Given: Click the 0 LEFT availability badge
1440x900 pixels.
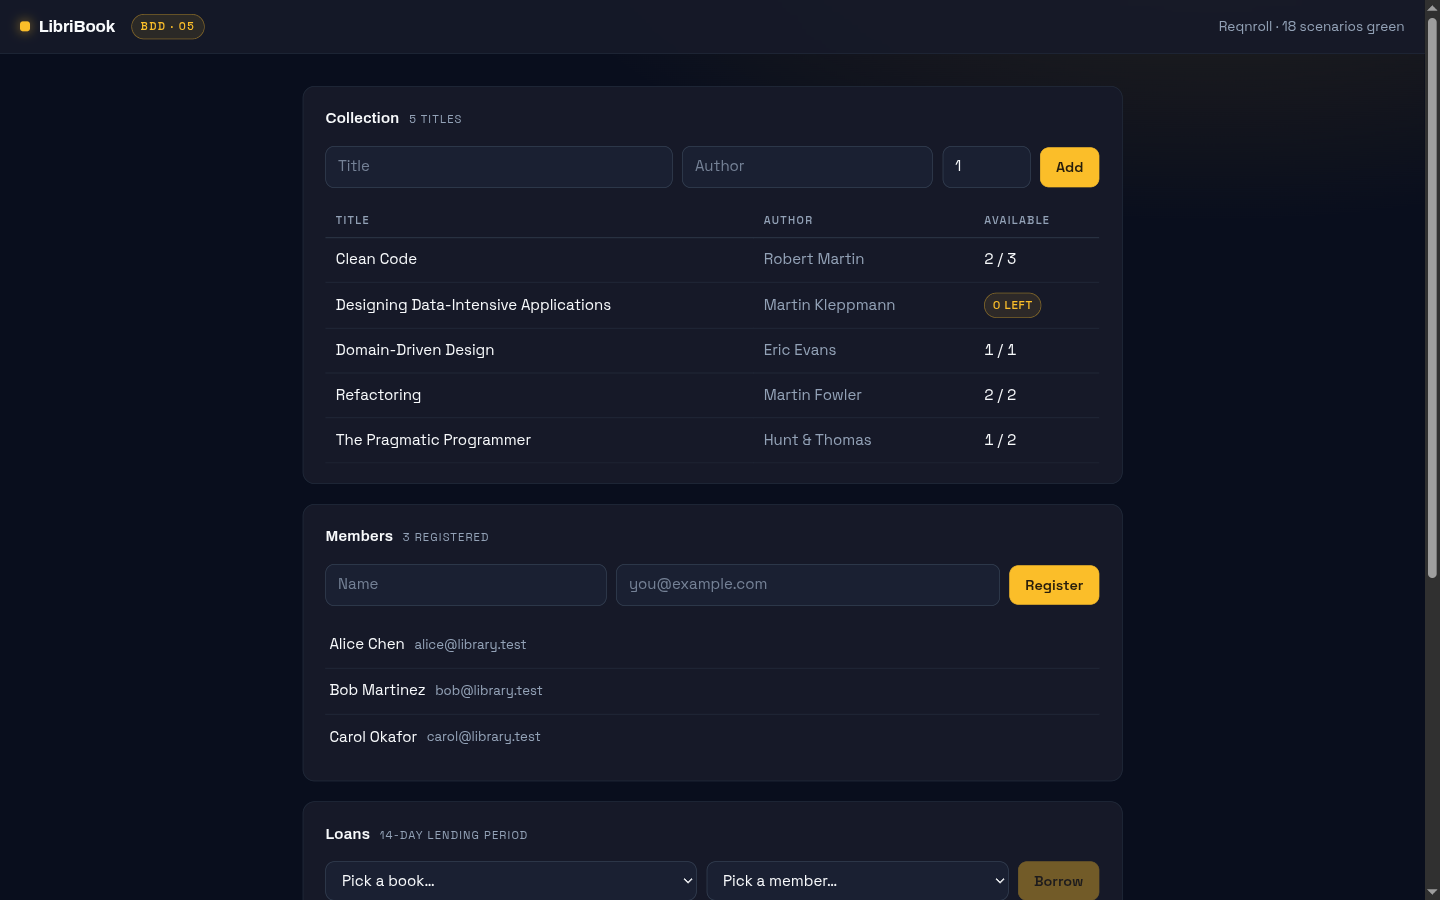Looking at the screenshot, I should point(1012,305).
